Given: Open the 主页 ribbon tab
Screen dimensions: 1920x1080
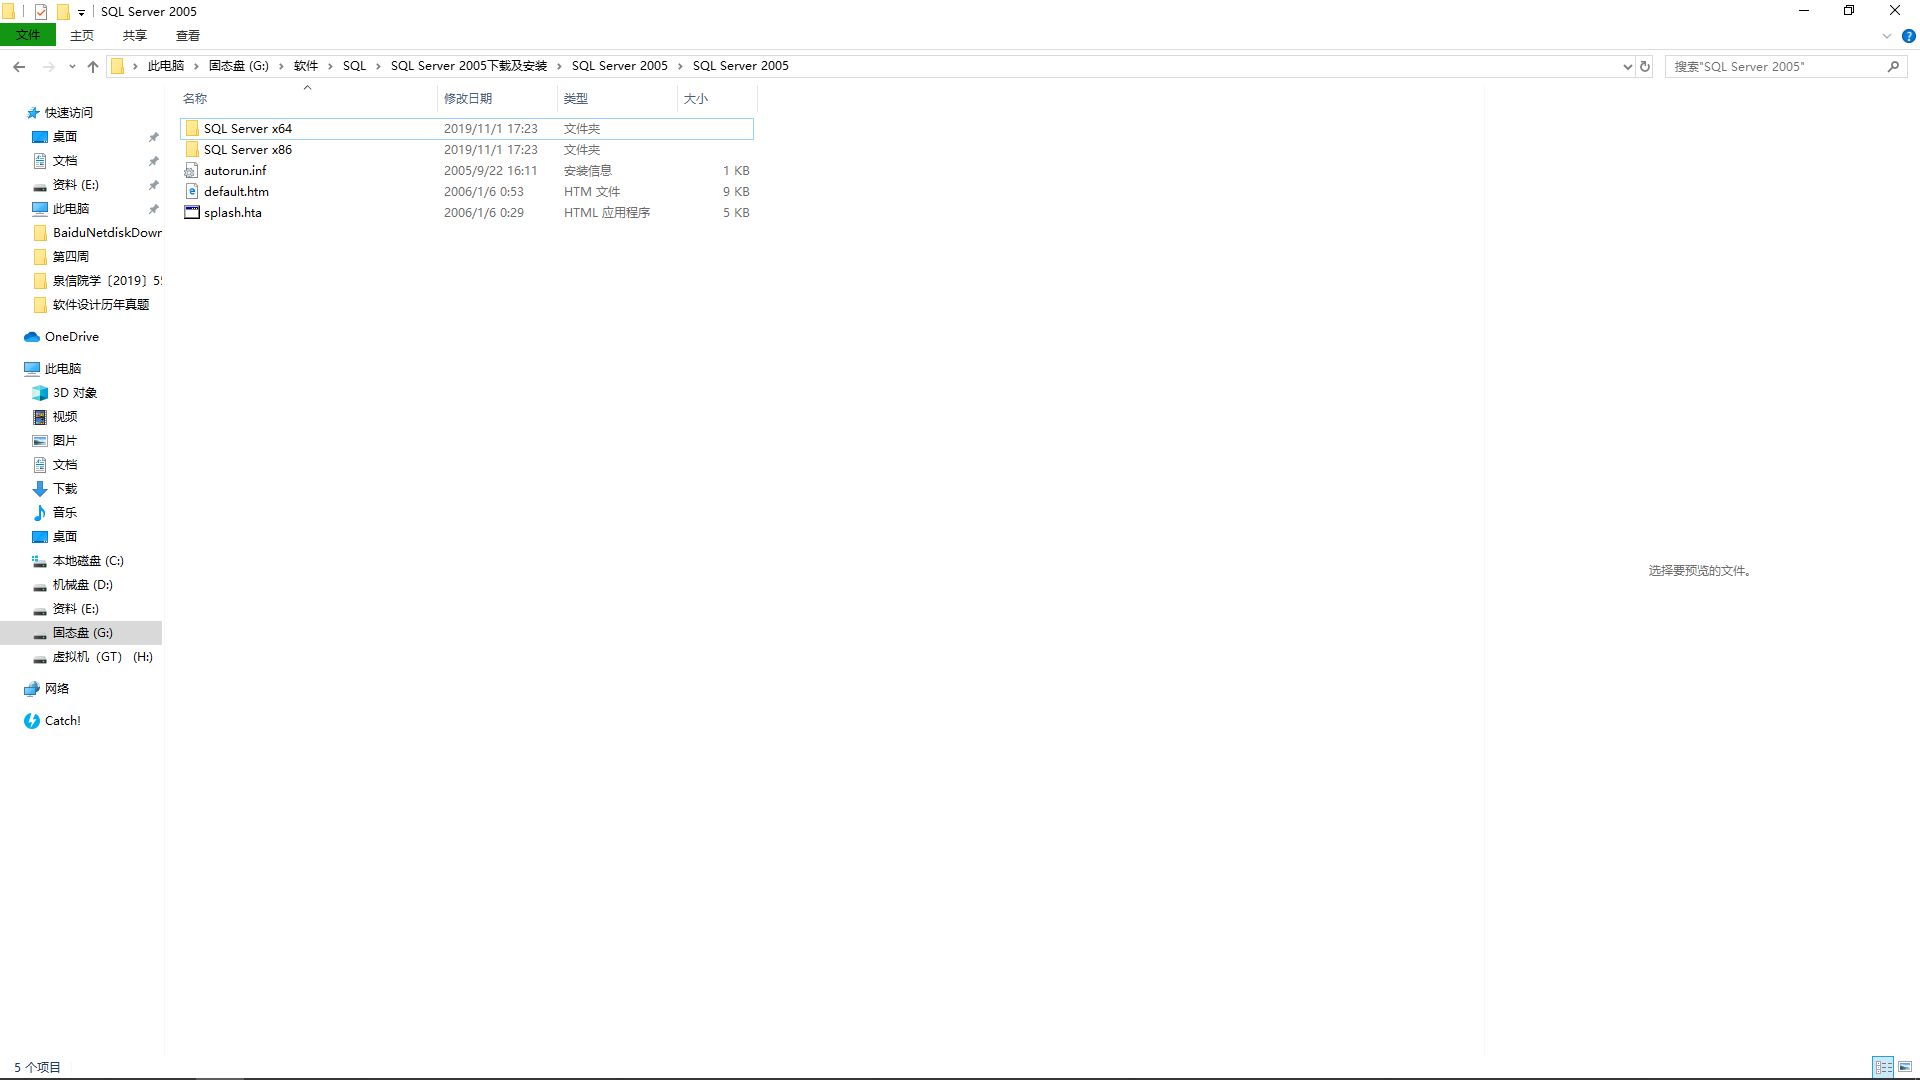Looking at the screenshot, I should tap(82, 36).
